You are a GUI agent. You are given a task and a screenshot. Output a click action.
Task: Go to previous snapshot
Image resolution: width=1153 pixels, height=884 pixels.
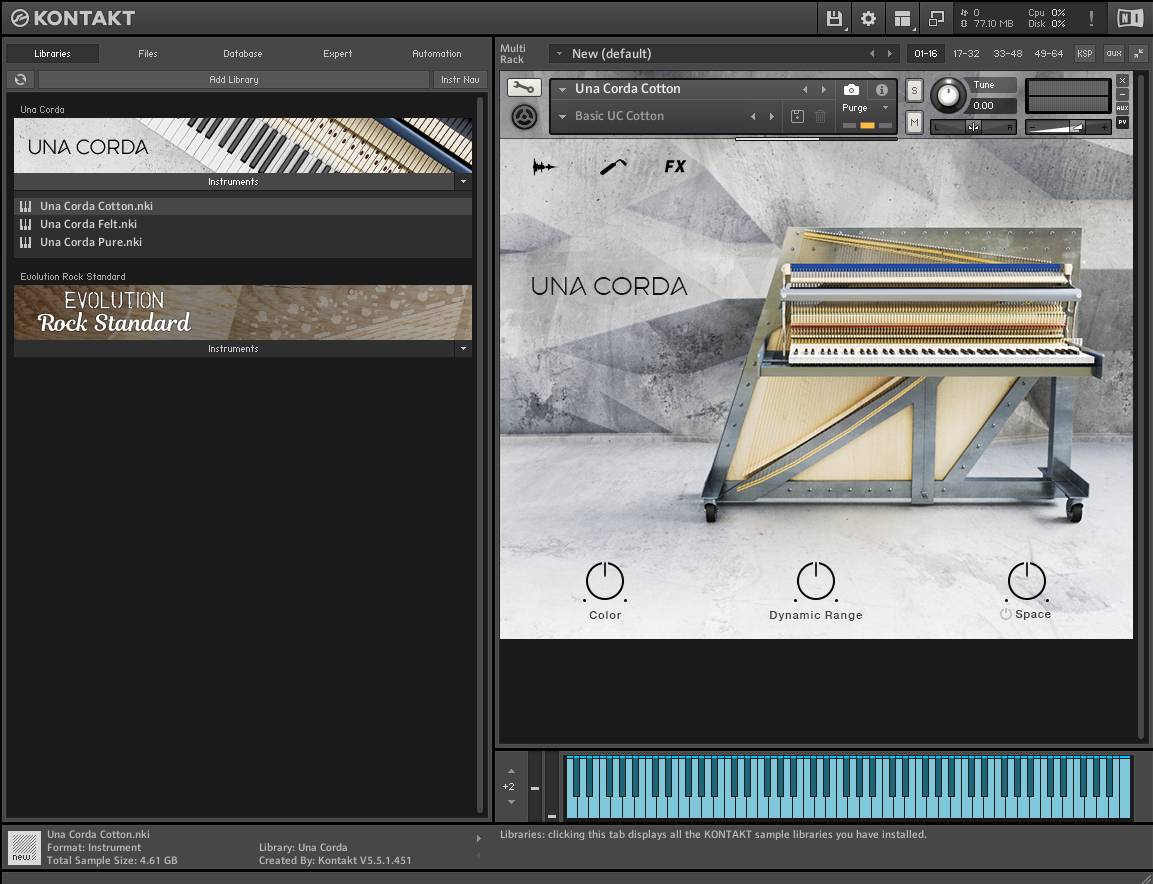[753, 116]
